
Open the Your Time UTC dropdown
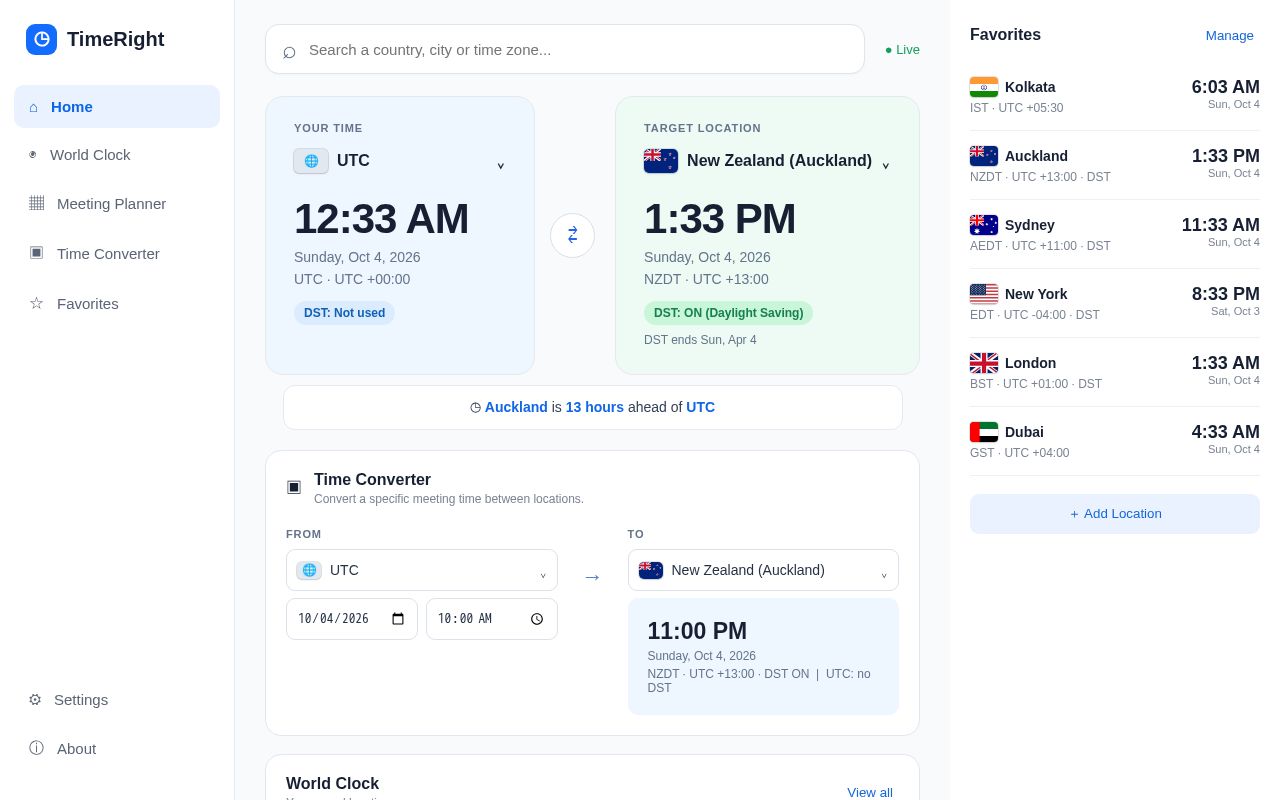click(x=399, y=161)
